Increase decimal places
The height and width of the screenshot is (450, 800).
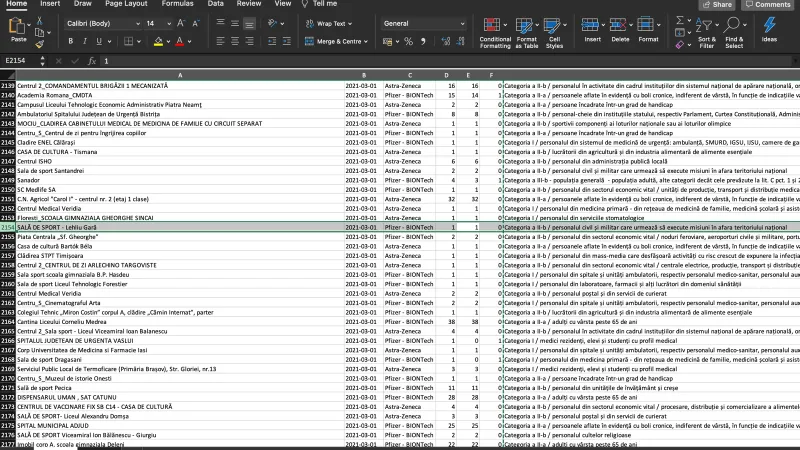(x=446, y=42)
